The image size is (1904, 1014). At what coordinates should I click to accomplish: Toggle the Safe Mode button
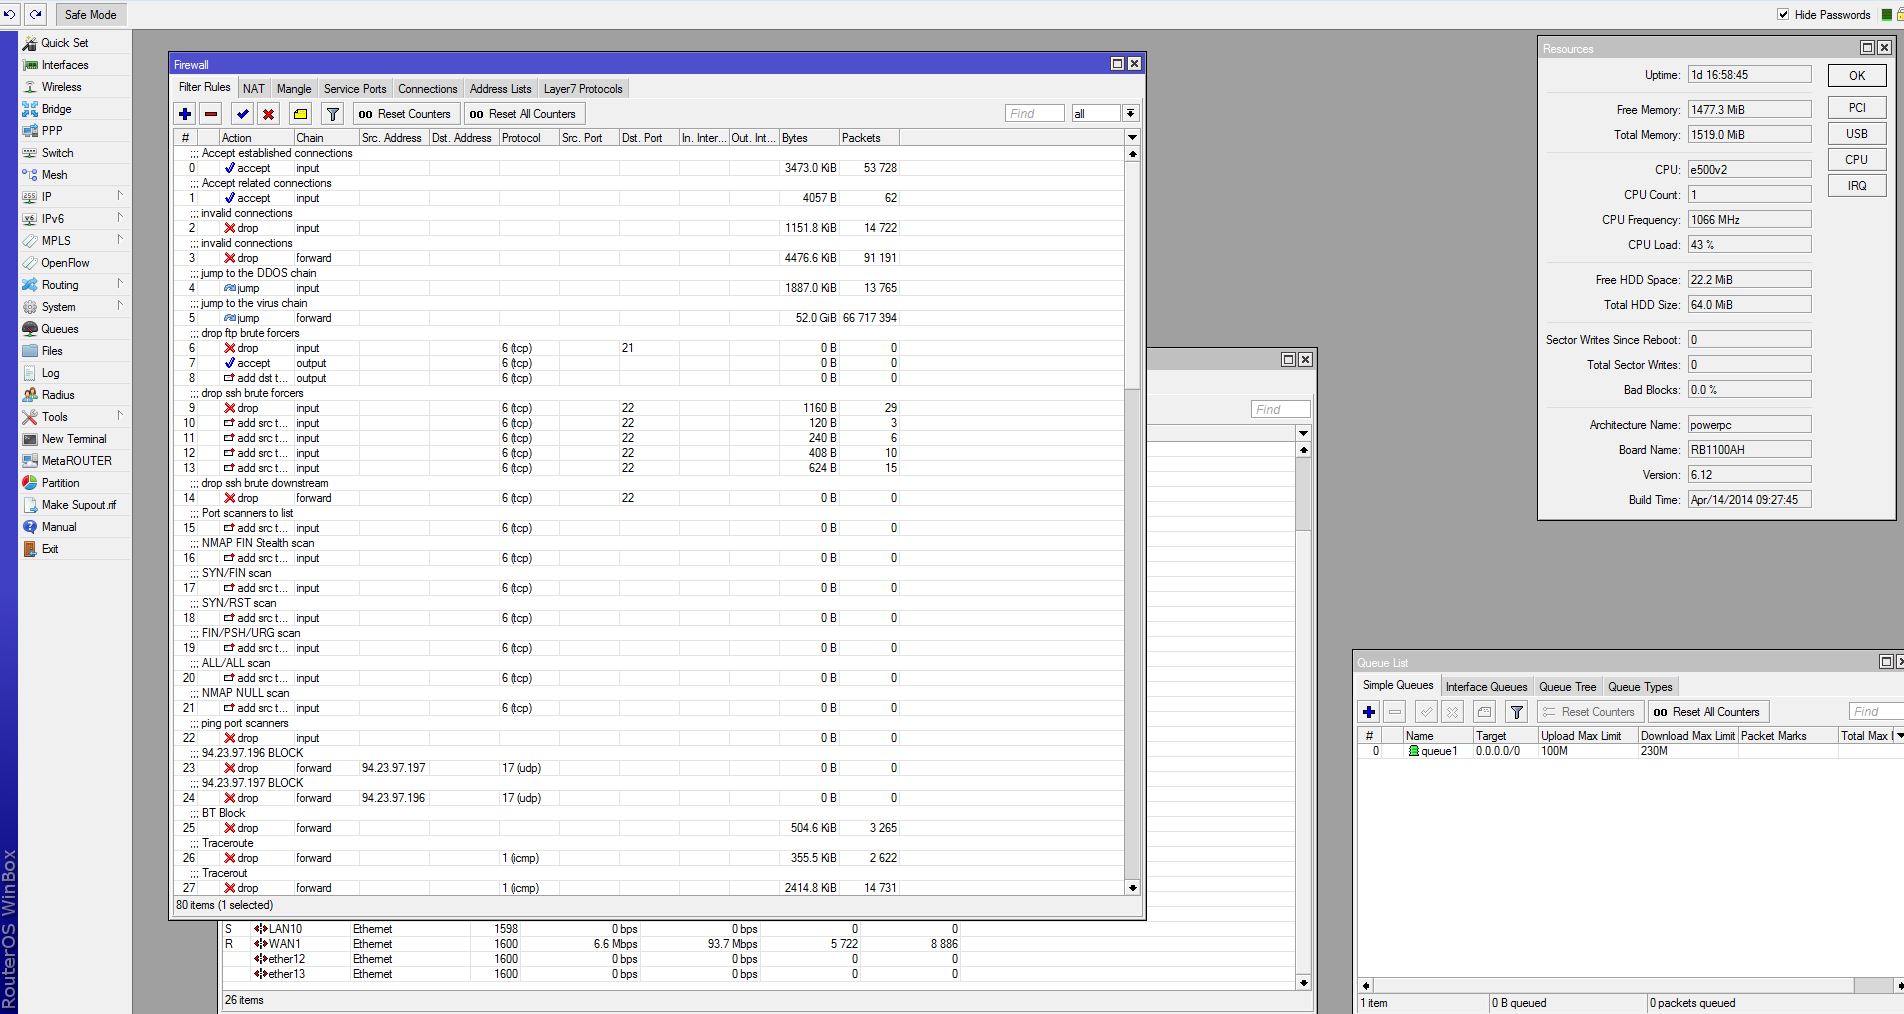(x=90, y=14)
